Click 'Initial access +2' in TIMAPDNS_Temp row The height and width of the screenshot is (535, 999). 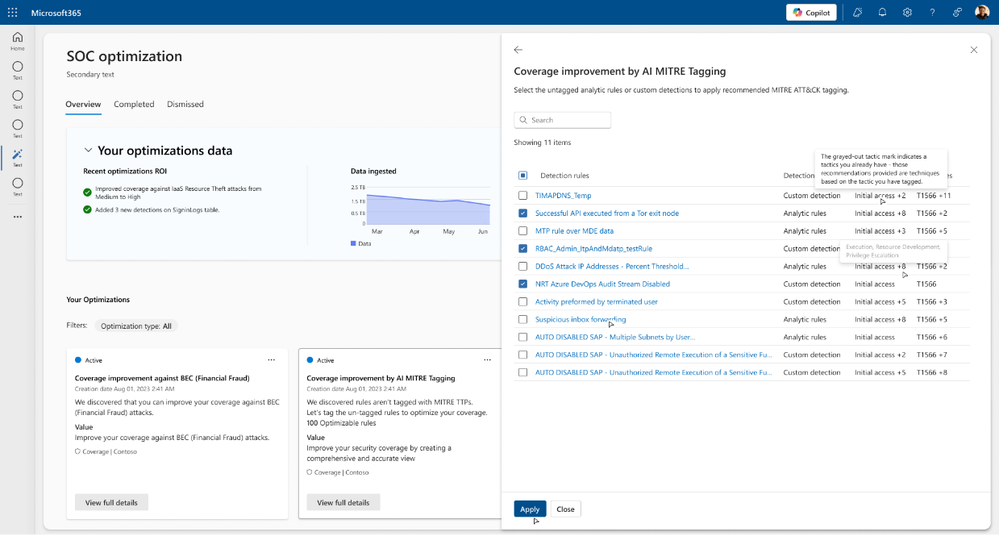[x=880, y=196]
